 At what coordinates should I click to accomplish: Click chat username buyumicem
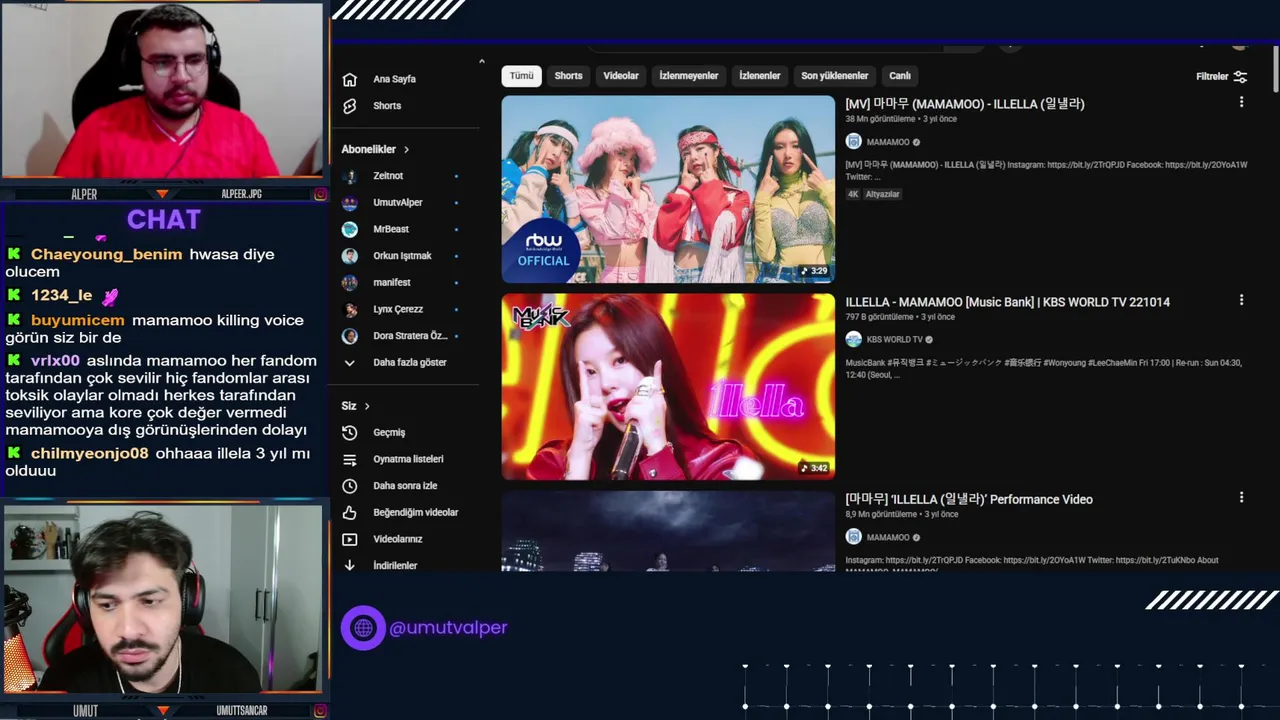pyautogui.click(x=78, y=321)
